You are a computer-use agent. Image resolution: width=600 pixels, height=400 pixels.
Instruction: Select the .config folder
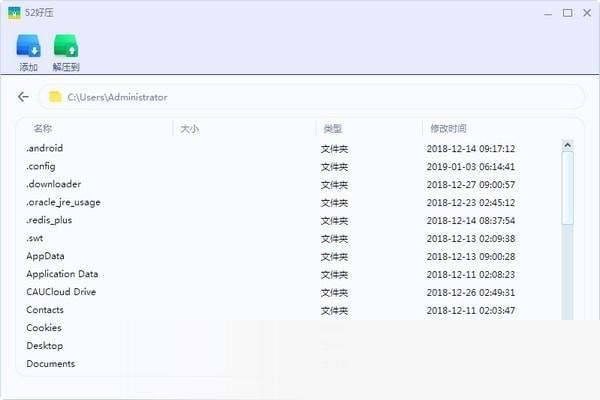coord(41,167)
